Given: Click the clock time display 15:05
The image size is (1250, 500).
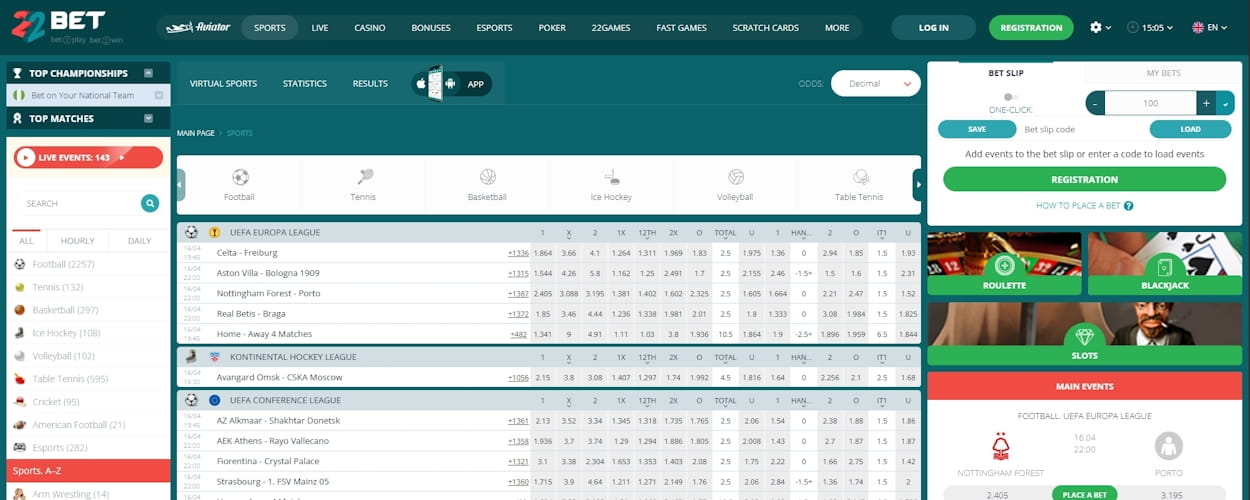Looking at the screenshot, I should [1150, 27].
